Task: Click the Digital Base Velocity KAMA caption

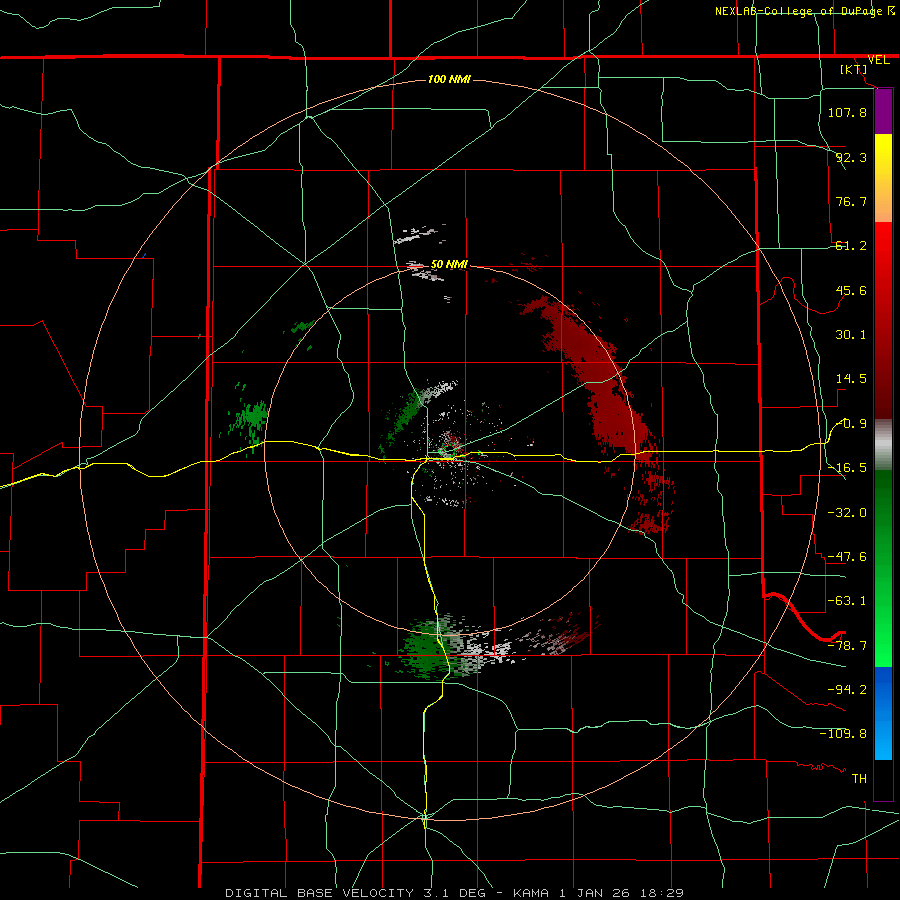Action: [x=455, y=893]
